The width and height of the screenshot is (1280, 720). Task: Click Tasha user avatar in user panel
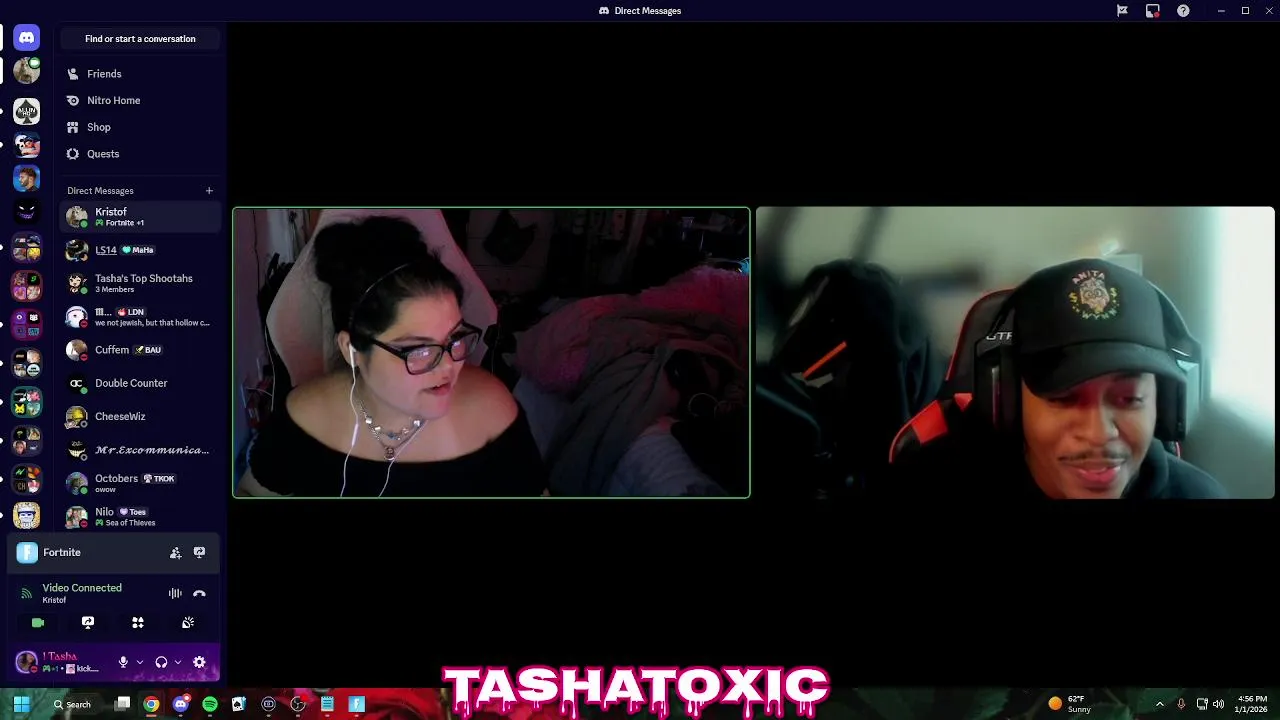tap(27, 662)
